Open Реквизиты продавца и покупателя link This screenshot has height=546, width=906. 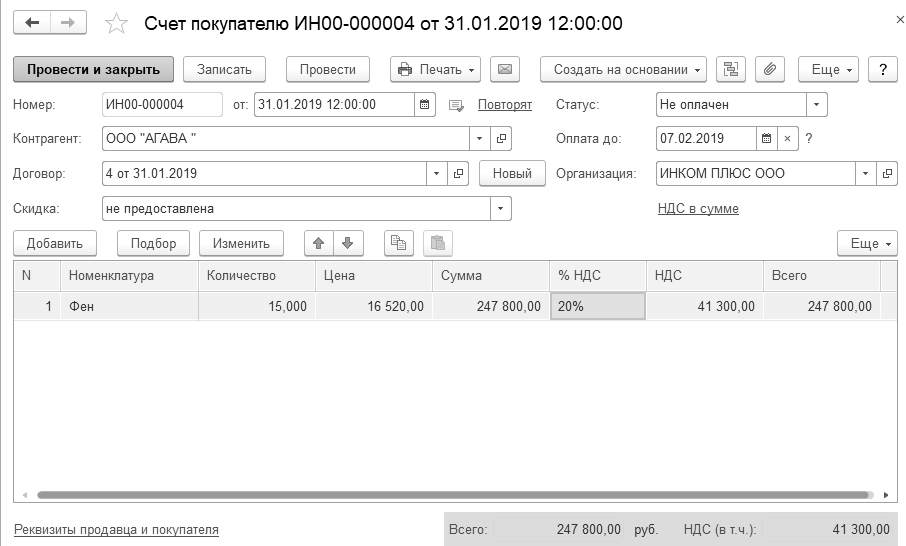116,529
